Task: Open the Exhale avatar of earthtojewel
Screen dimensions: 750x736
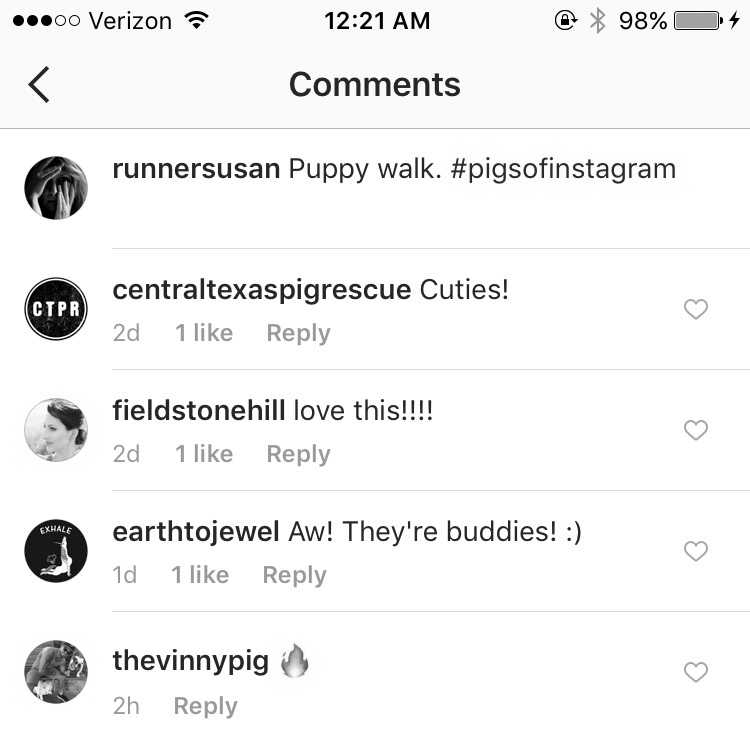Action: tap(56, 551)
